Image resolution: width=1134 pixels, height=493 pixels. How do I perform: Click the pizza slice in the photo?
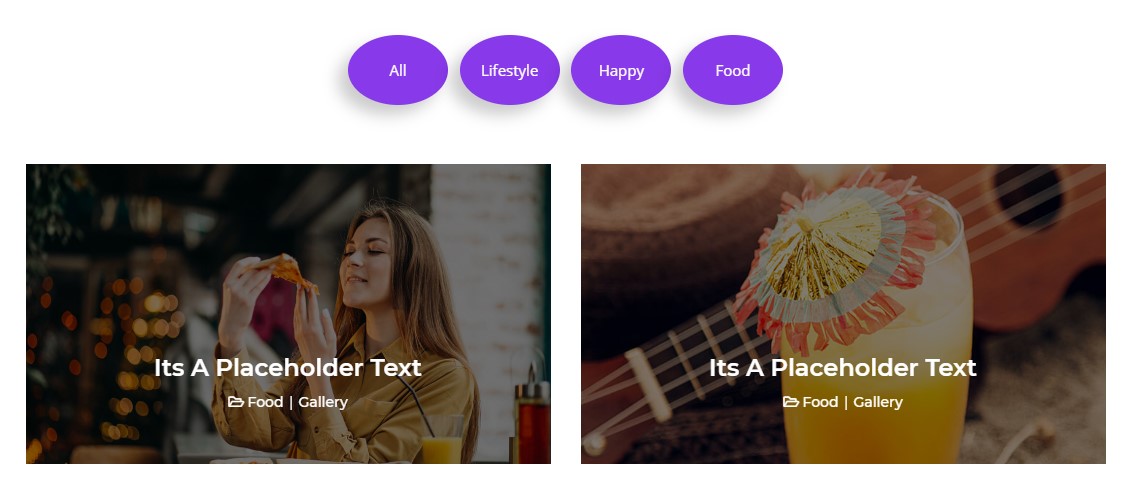(285, 272)
